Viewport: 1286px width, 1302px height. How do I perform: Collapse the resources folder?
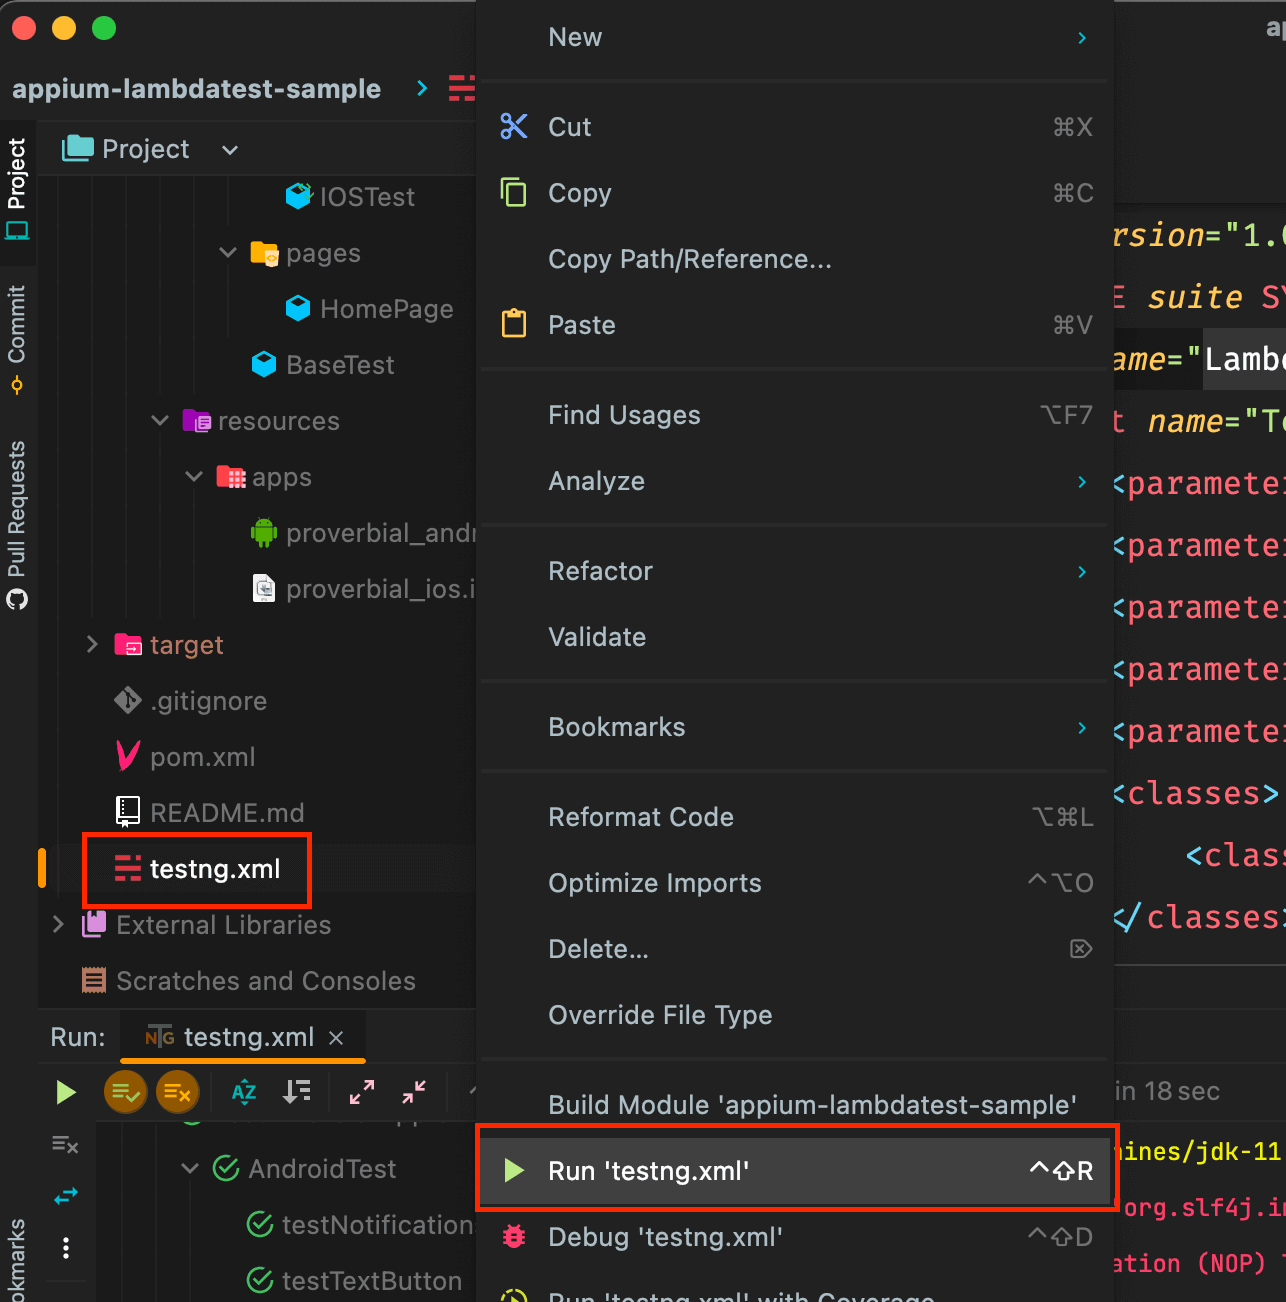160,420
